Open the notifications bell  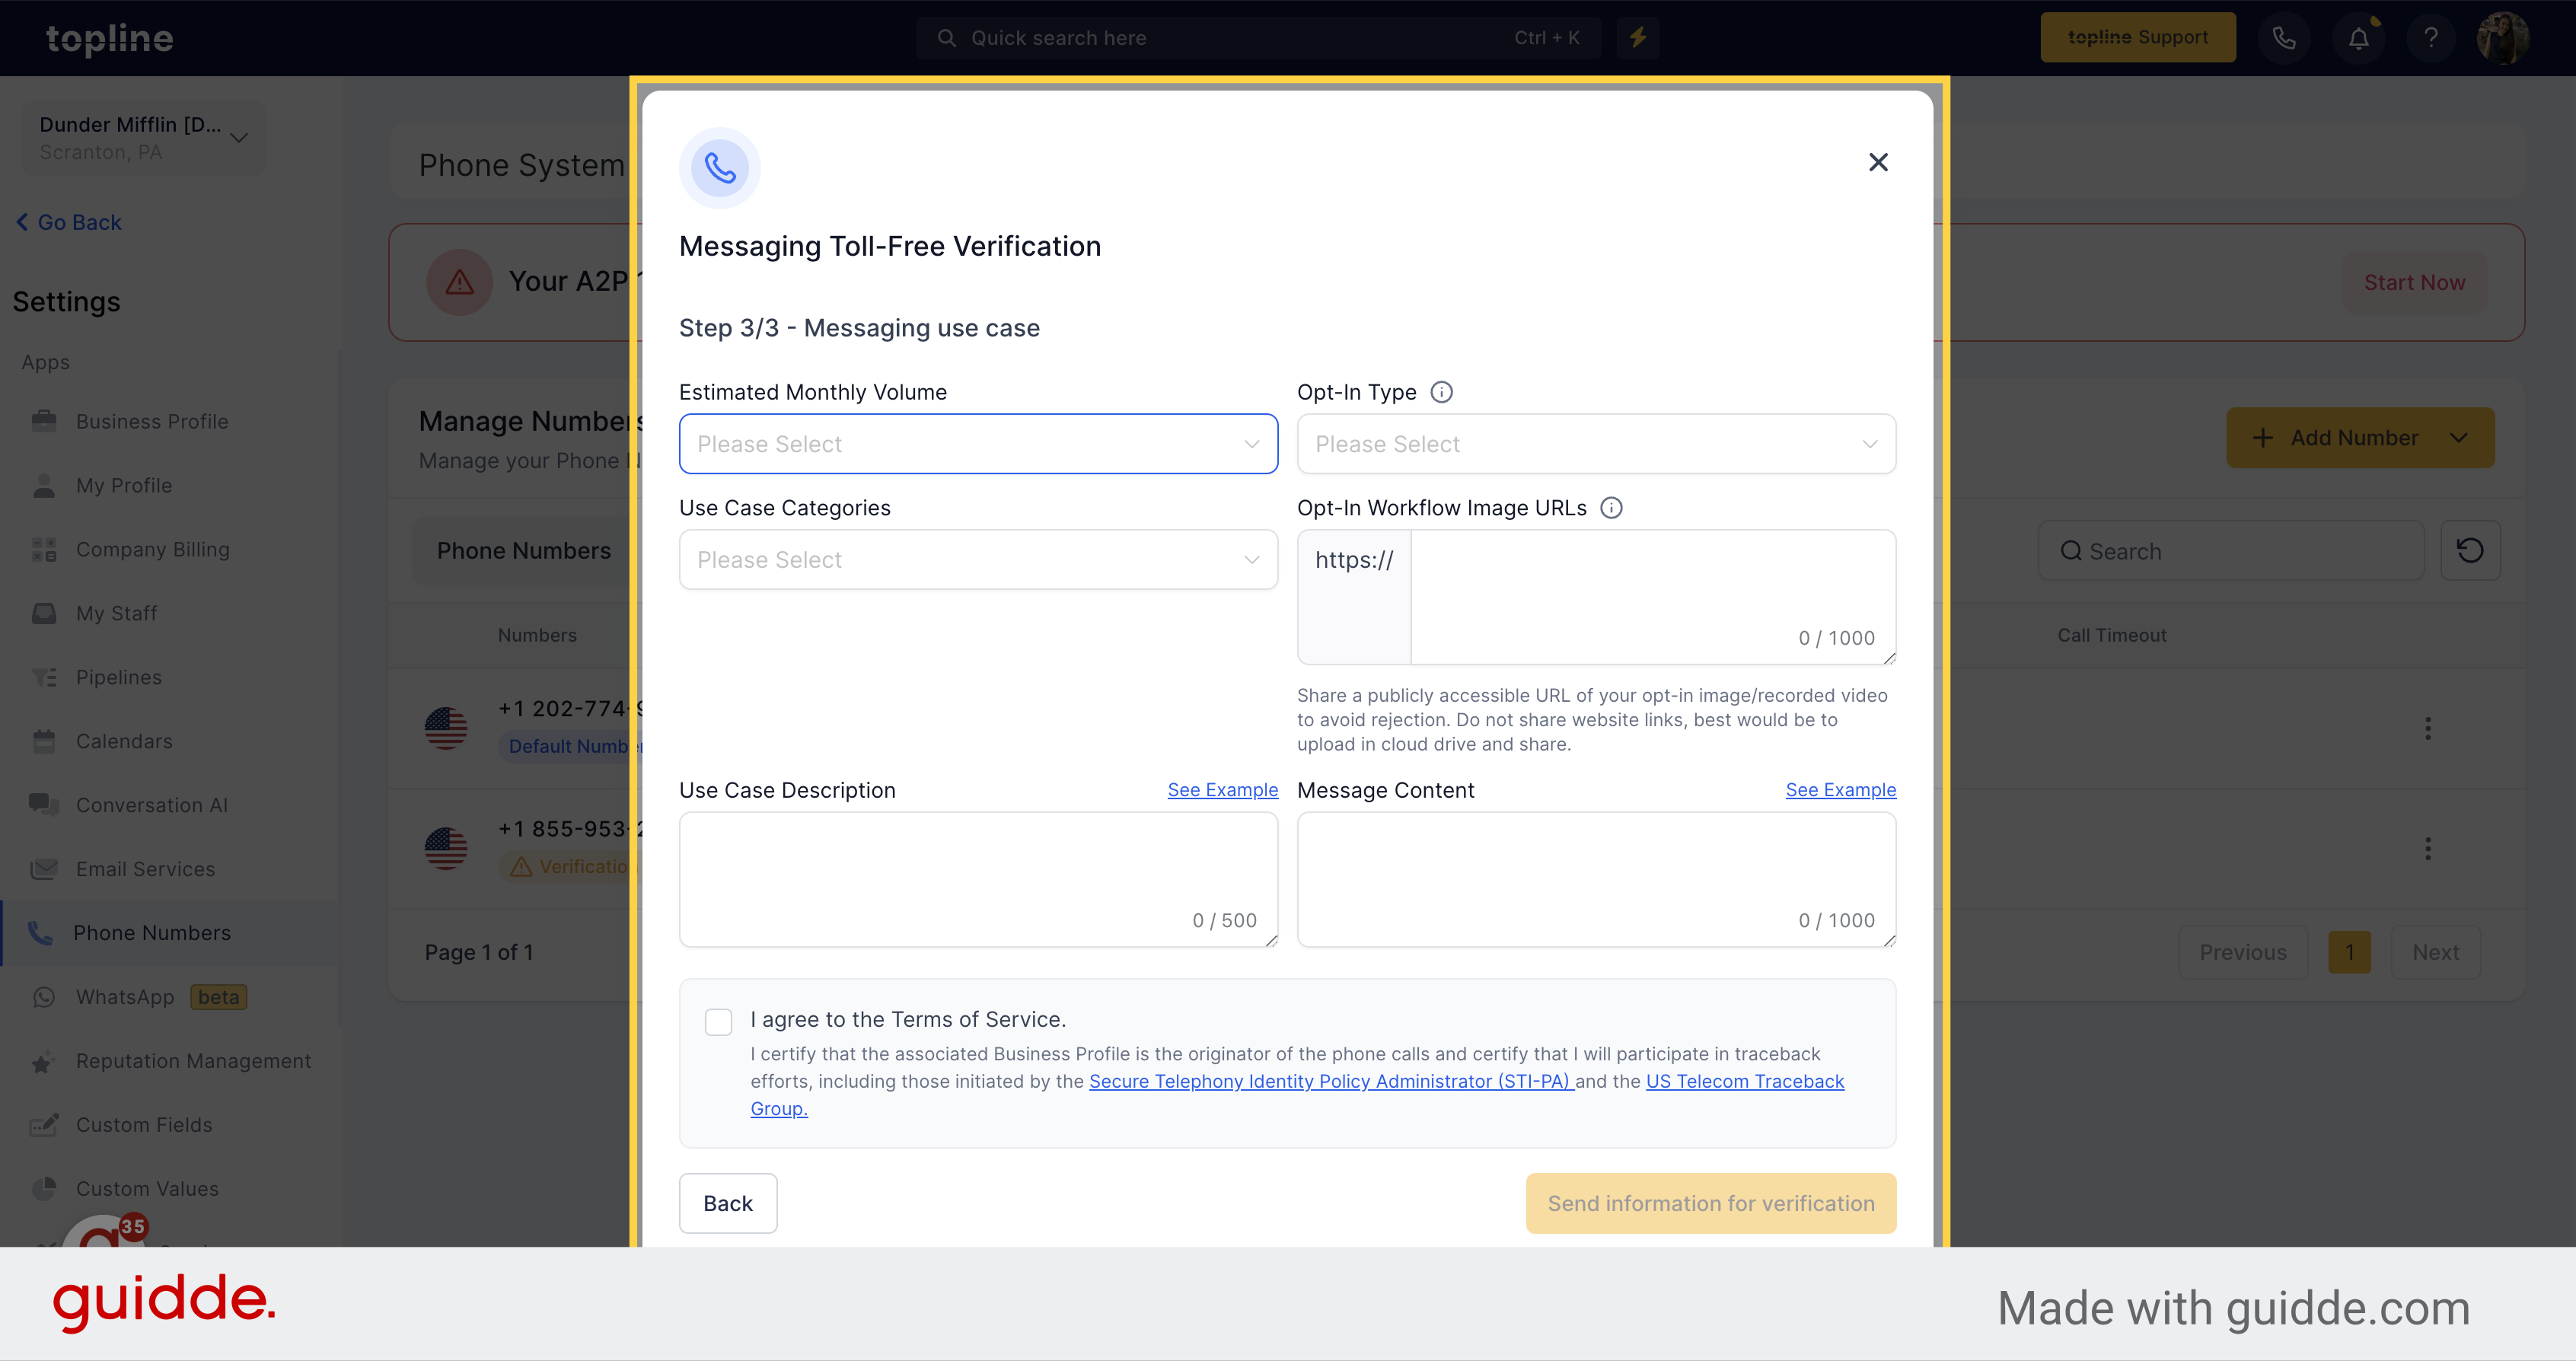pyautogui.click(x=2358, y=38)
